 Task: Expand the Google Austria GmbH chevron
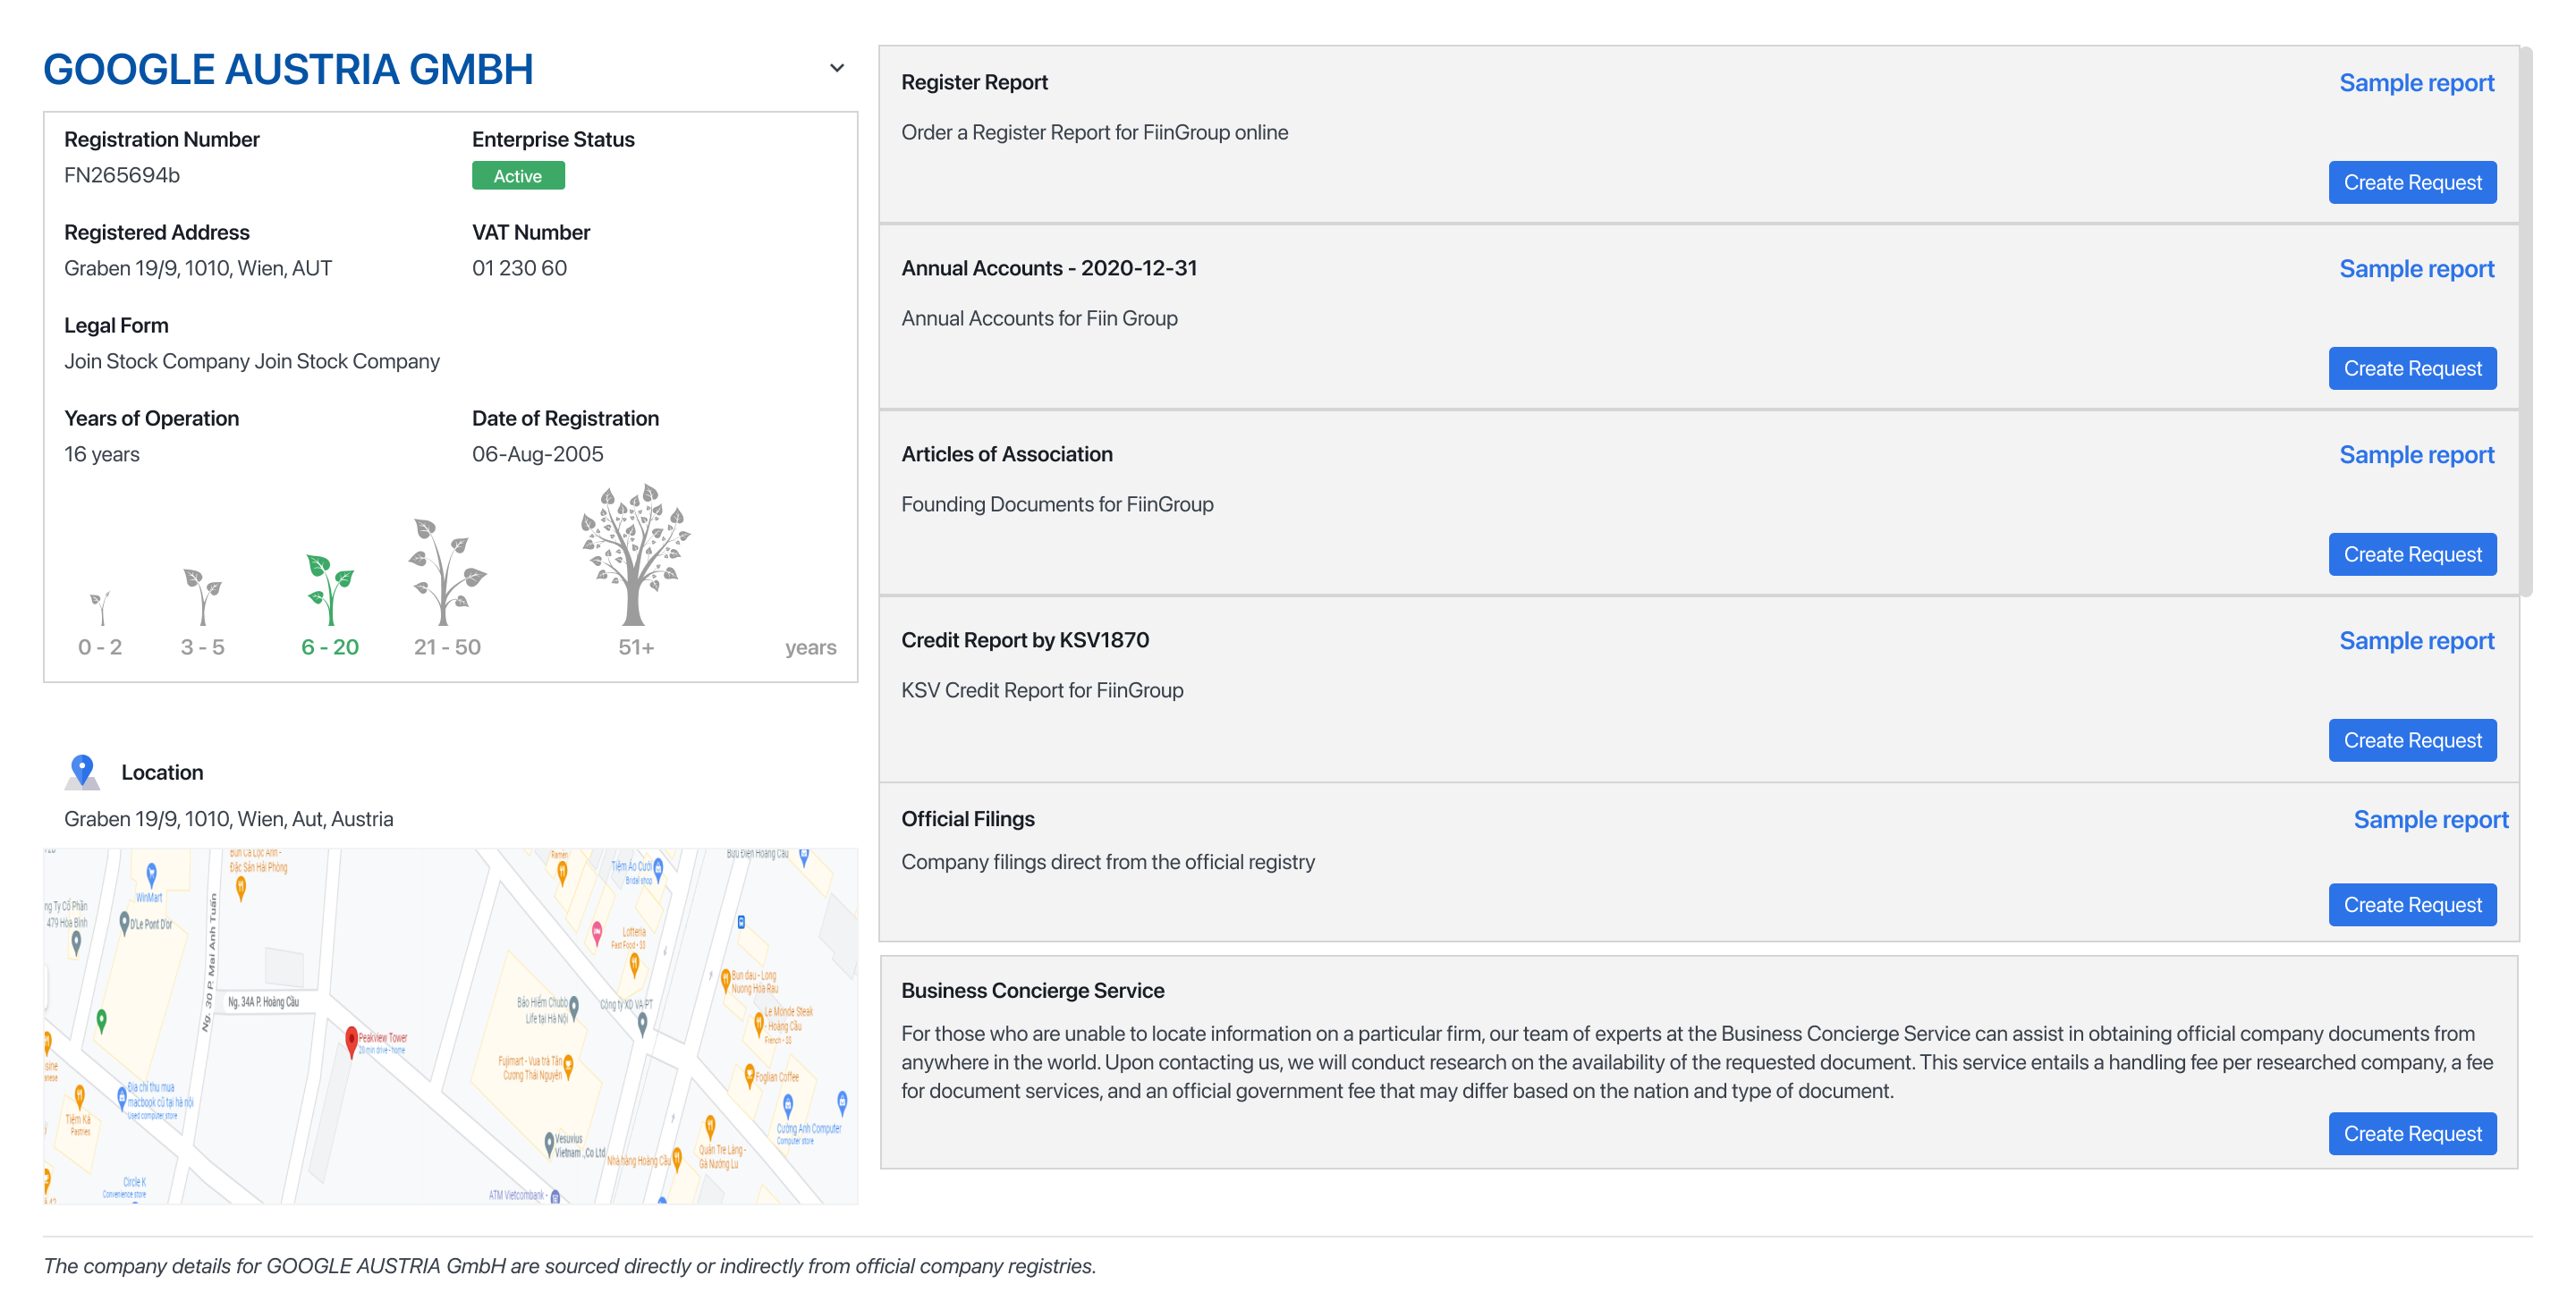(x=837, y=69)
